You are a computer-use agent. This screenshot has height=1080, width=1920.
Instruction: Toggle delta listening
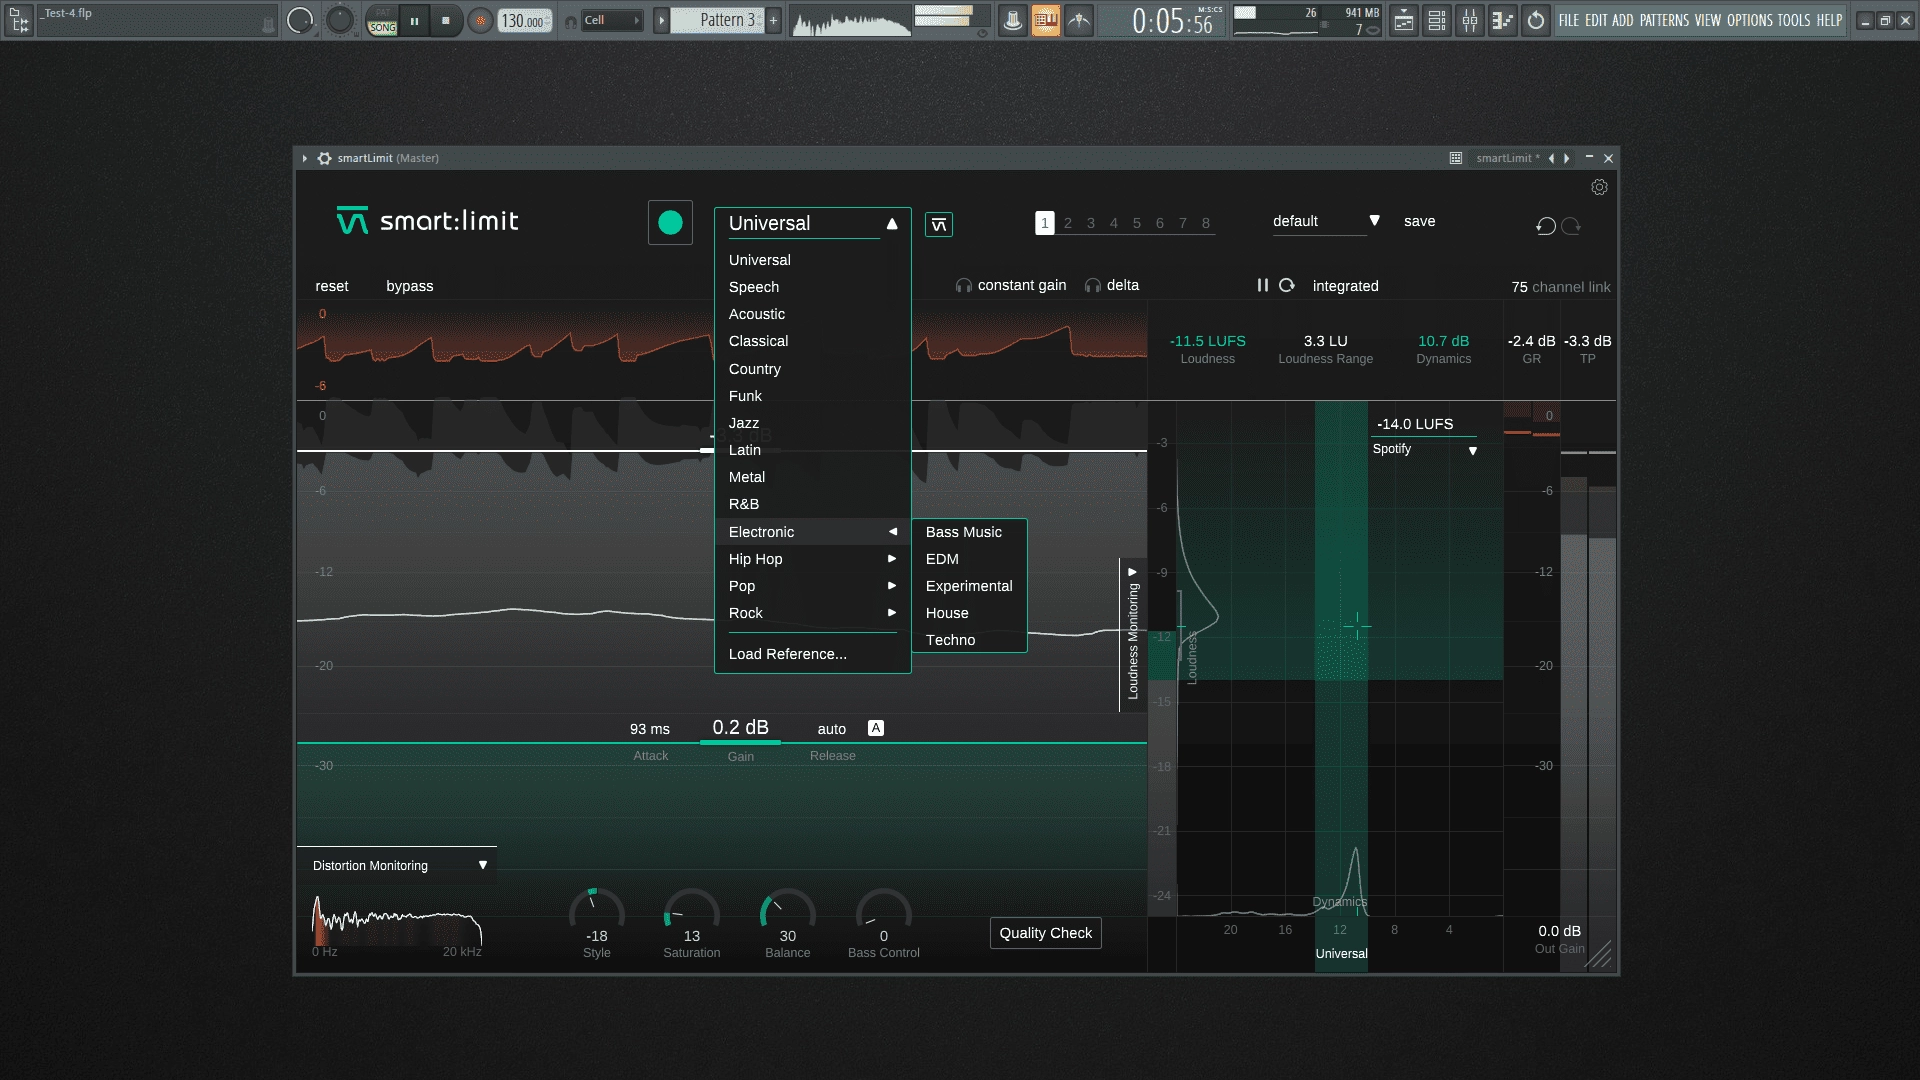coord(1112,285)
